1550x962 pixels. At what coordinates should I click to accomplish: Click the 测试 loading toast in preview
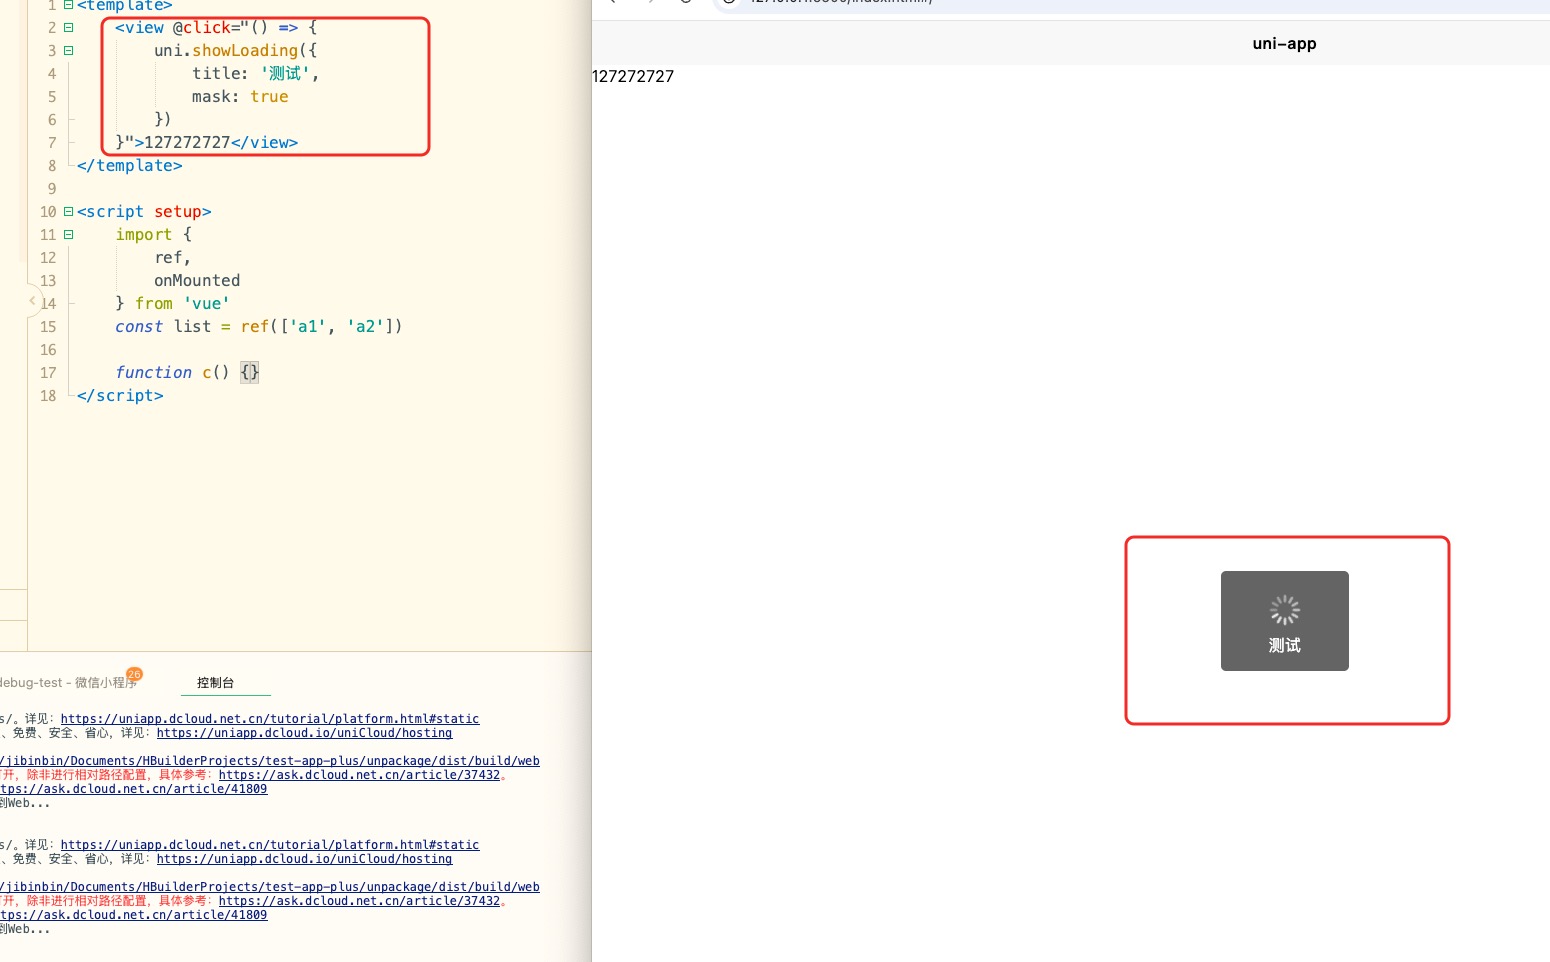click(x=1285, y=621)
